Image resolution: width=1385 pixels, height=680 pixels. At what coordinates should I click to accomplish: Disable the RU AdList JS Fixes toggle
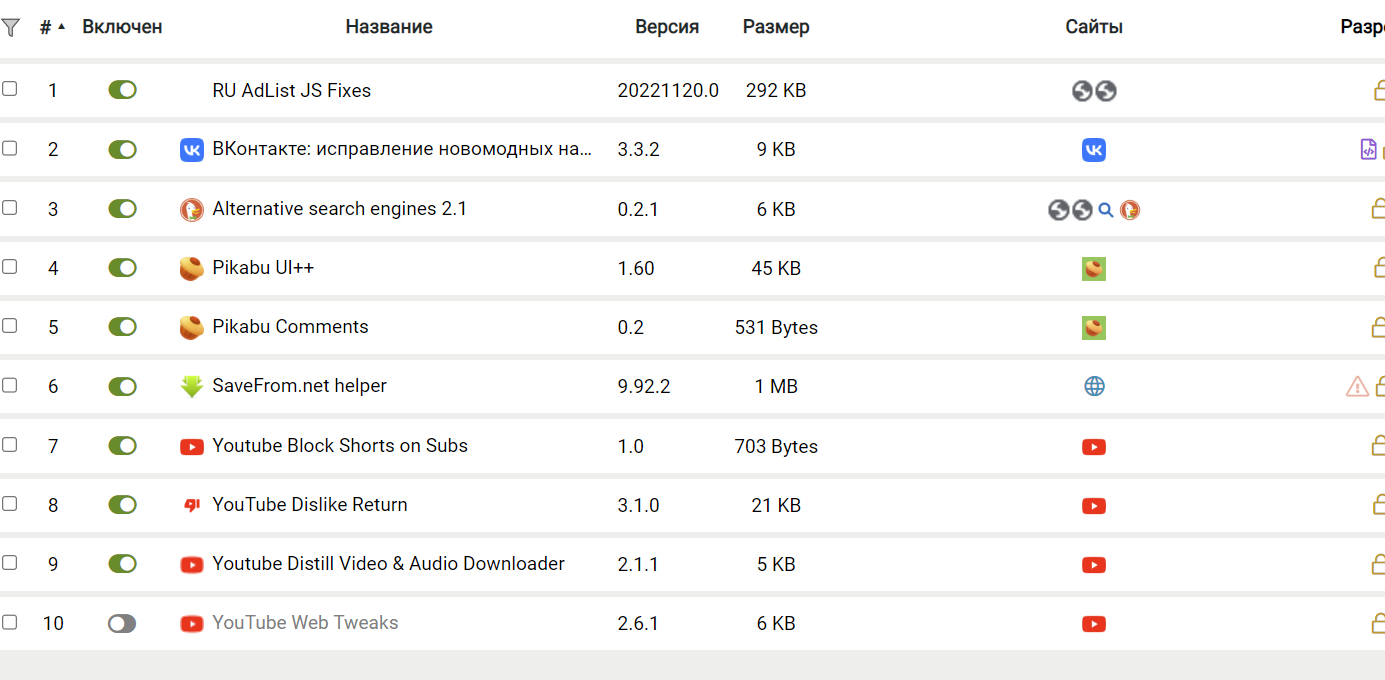coord(122,91)
